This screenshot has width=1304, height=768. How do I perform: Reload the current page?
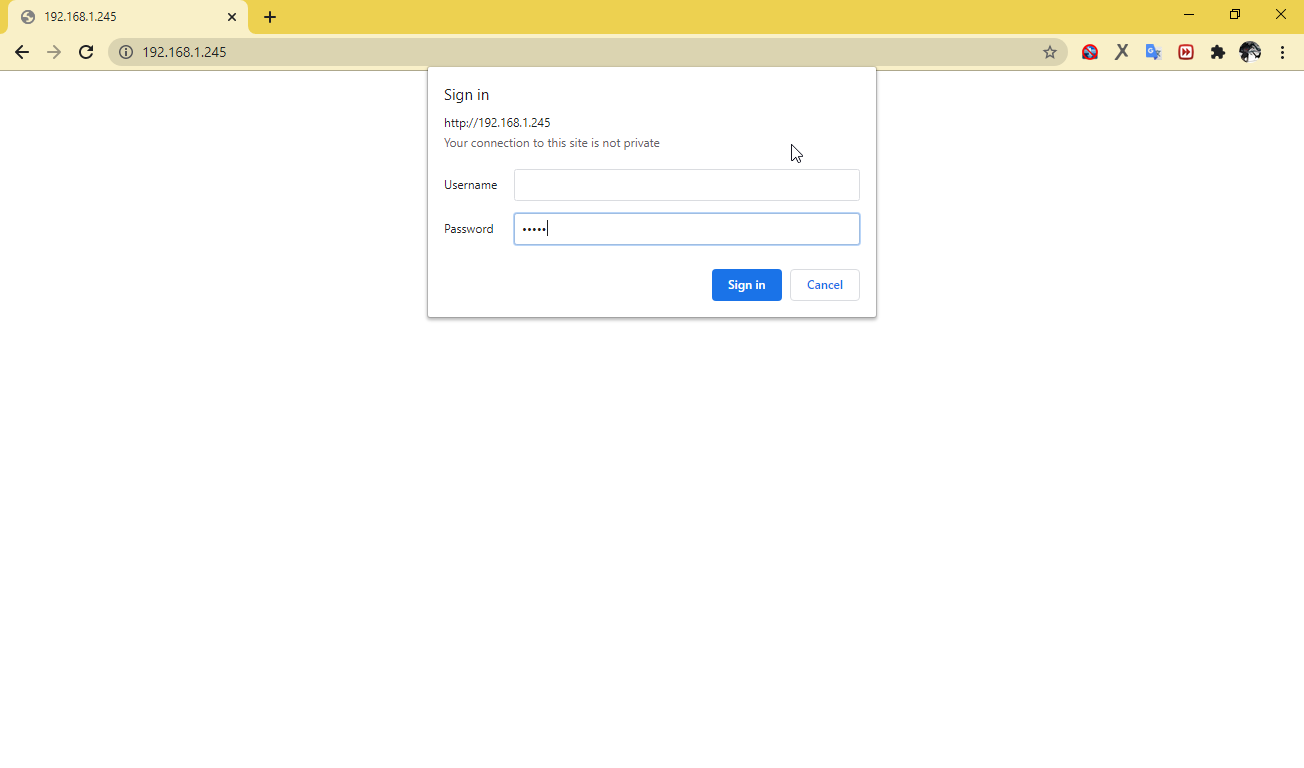coord(85,51)
